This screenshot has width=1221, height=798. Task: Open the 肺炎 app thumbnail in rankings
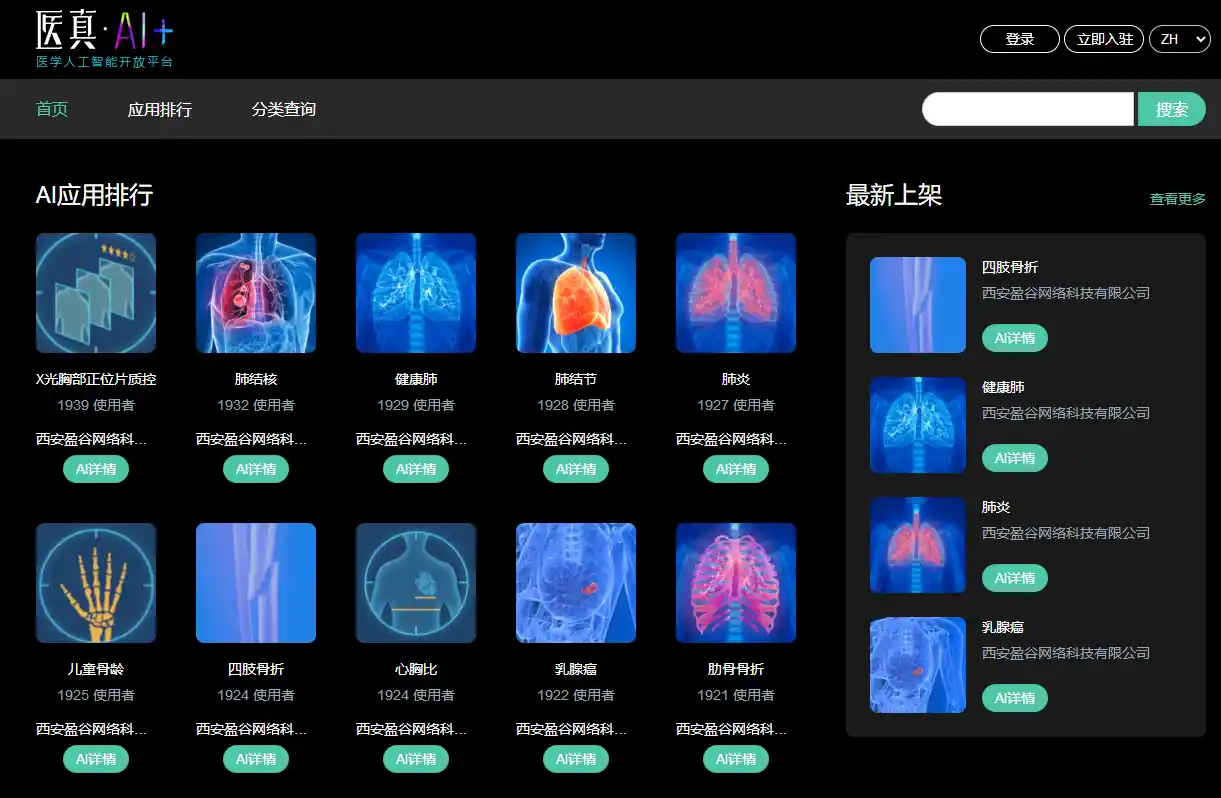point(735,292)
